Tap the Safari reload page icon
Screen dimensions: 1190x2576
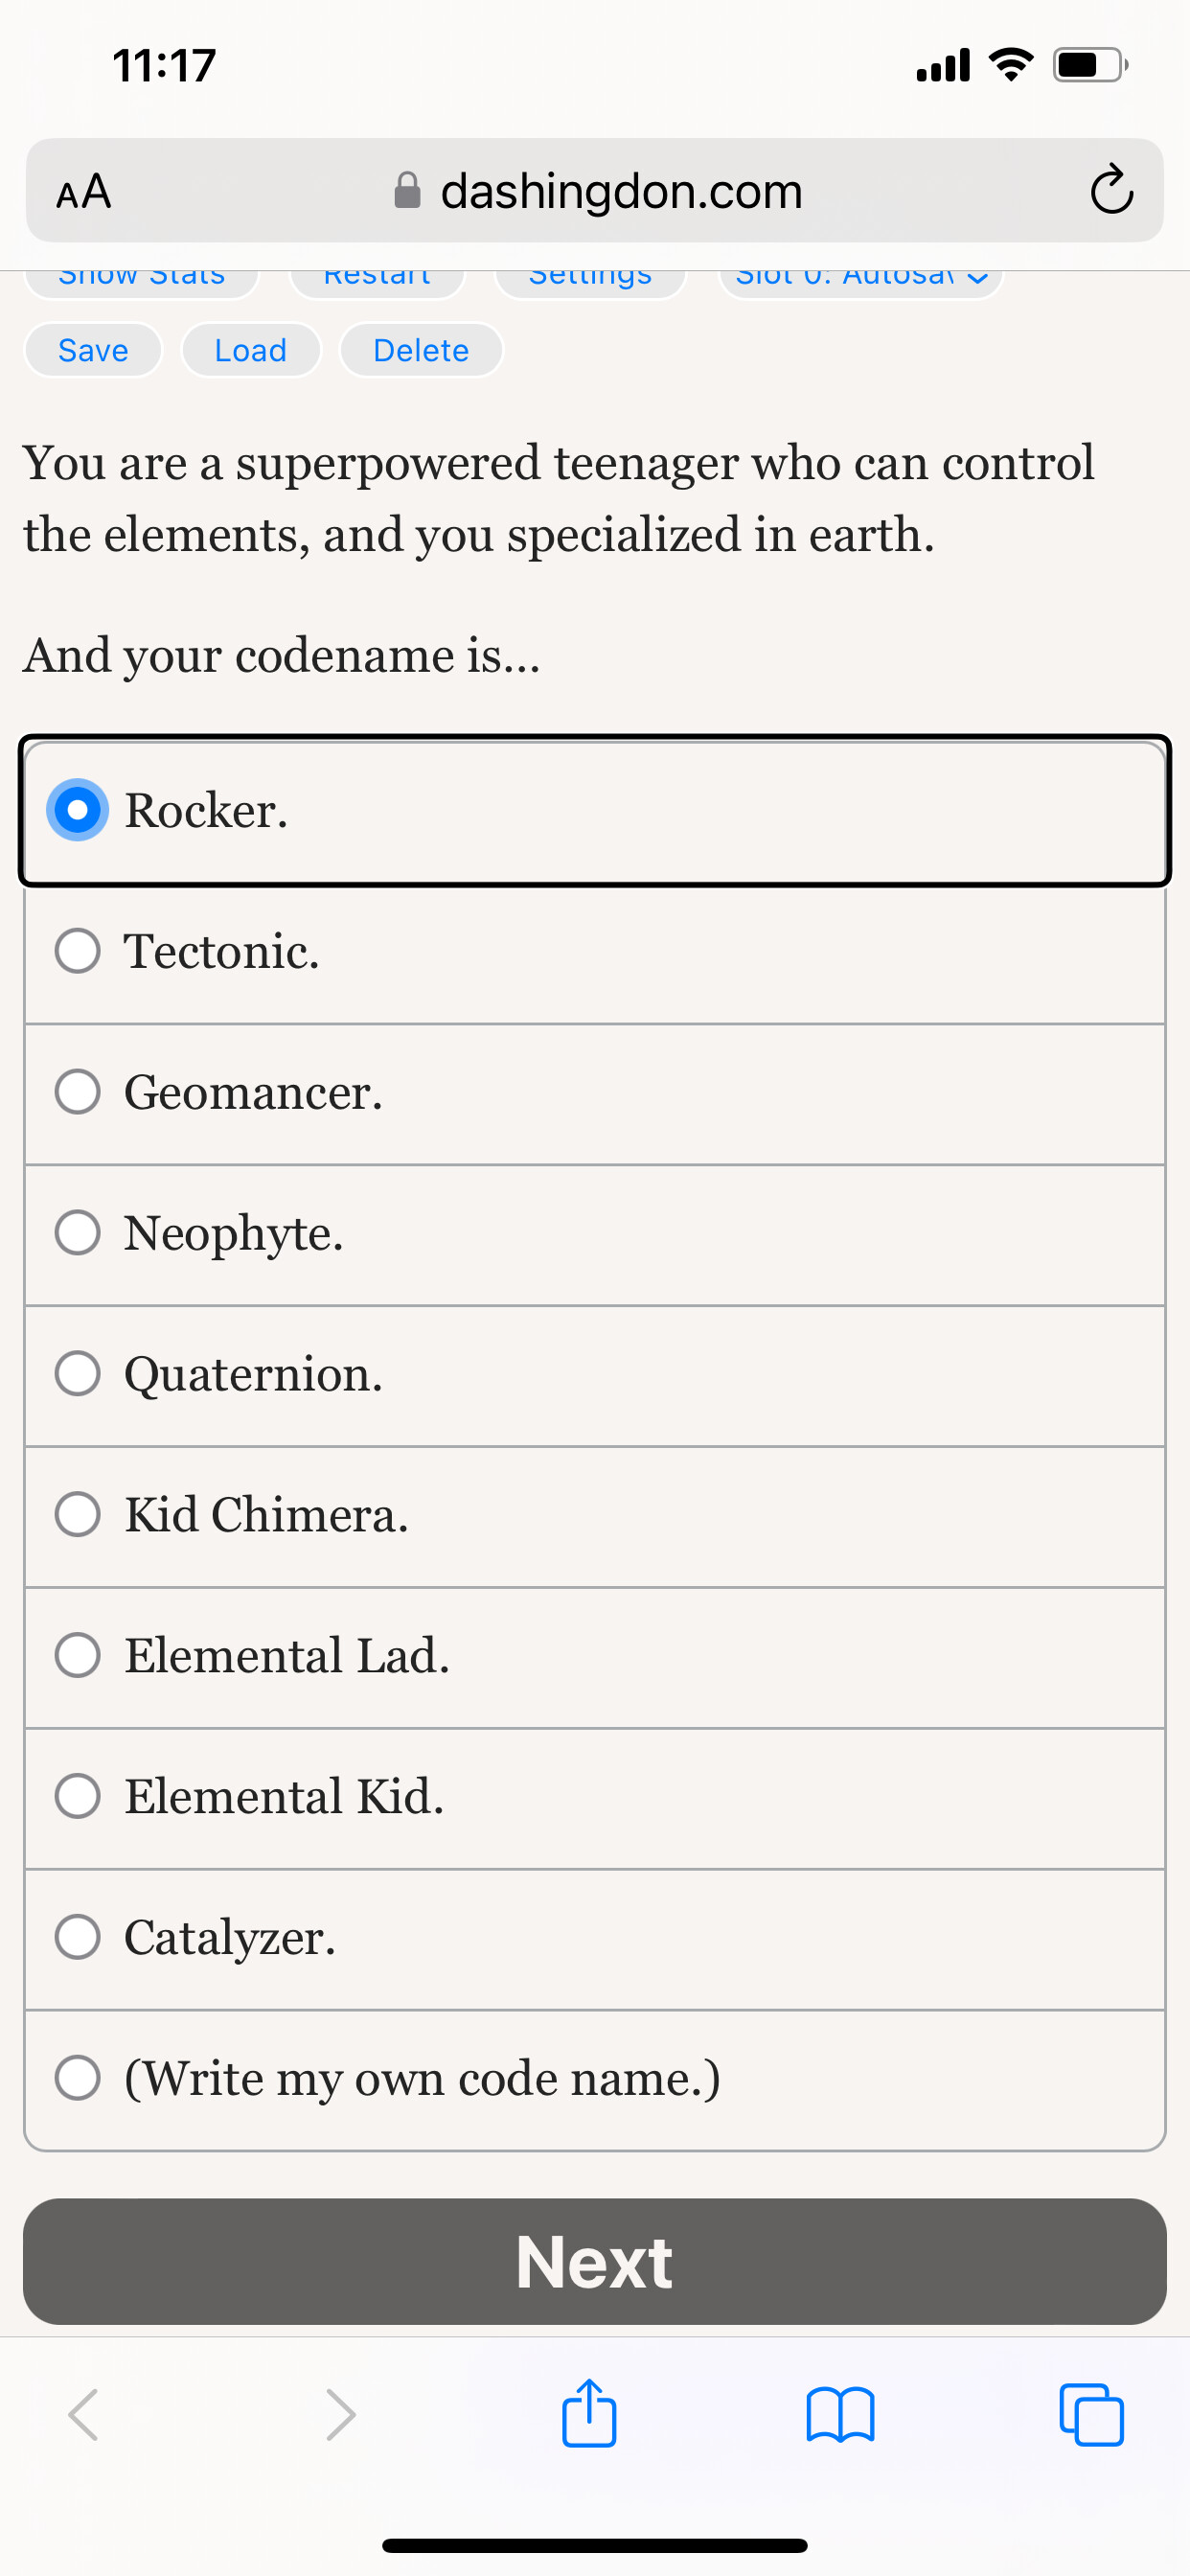(x=1111, y=190)
